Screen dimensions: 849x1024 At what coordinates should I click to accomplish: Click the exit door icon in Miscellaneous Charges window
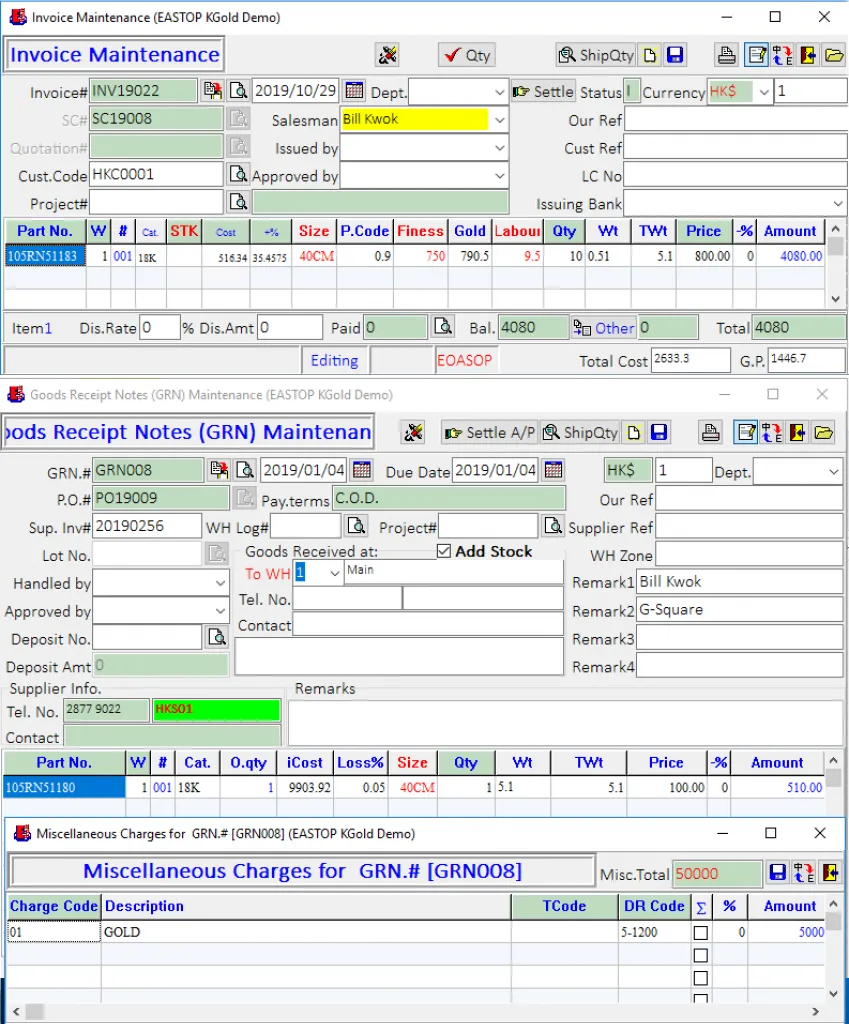829,873
